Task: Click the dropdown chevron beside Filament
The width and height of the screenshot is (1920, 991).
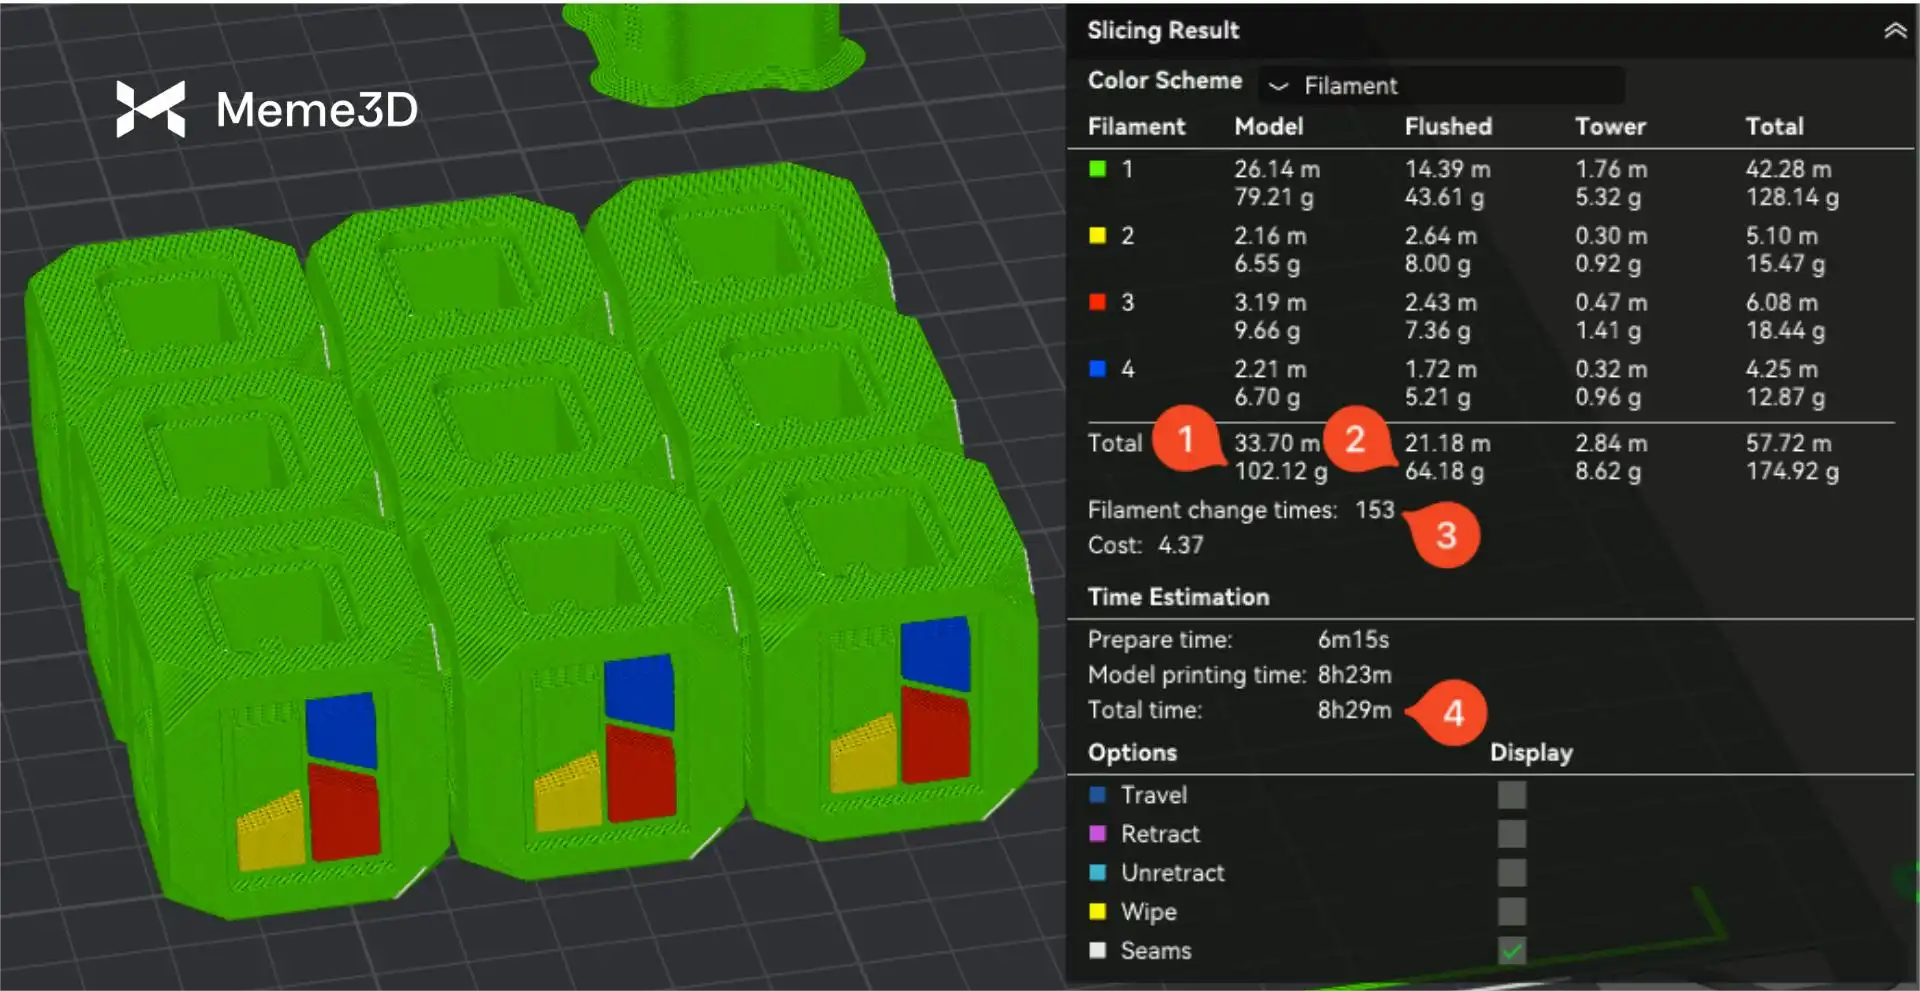Action: [x=1278, y=87]
